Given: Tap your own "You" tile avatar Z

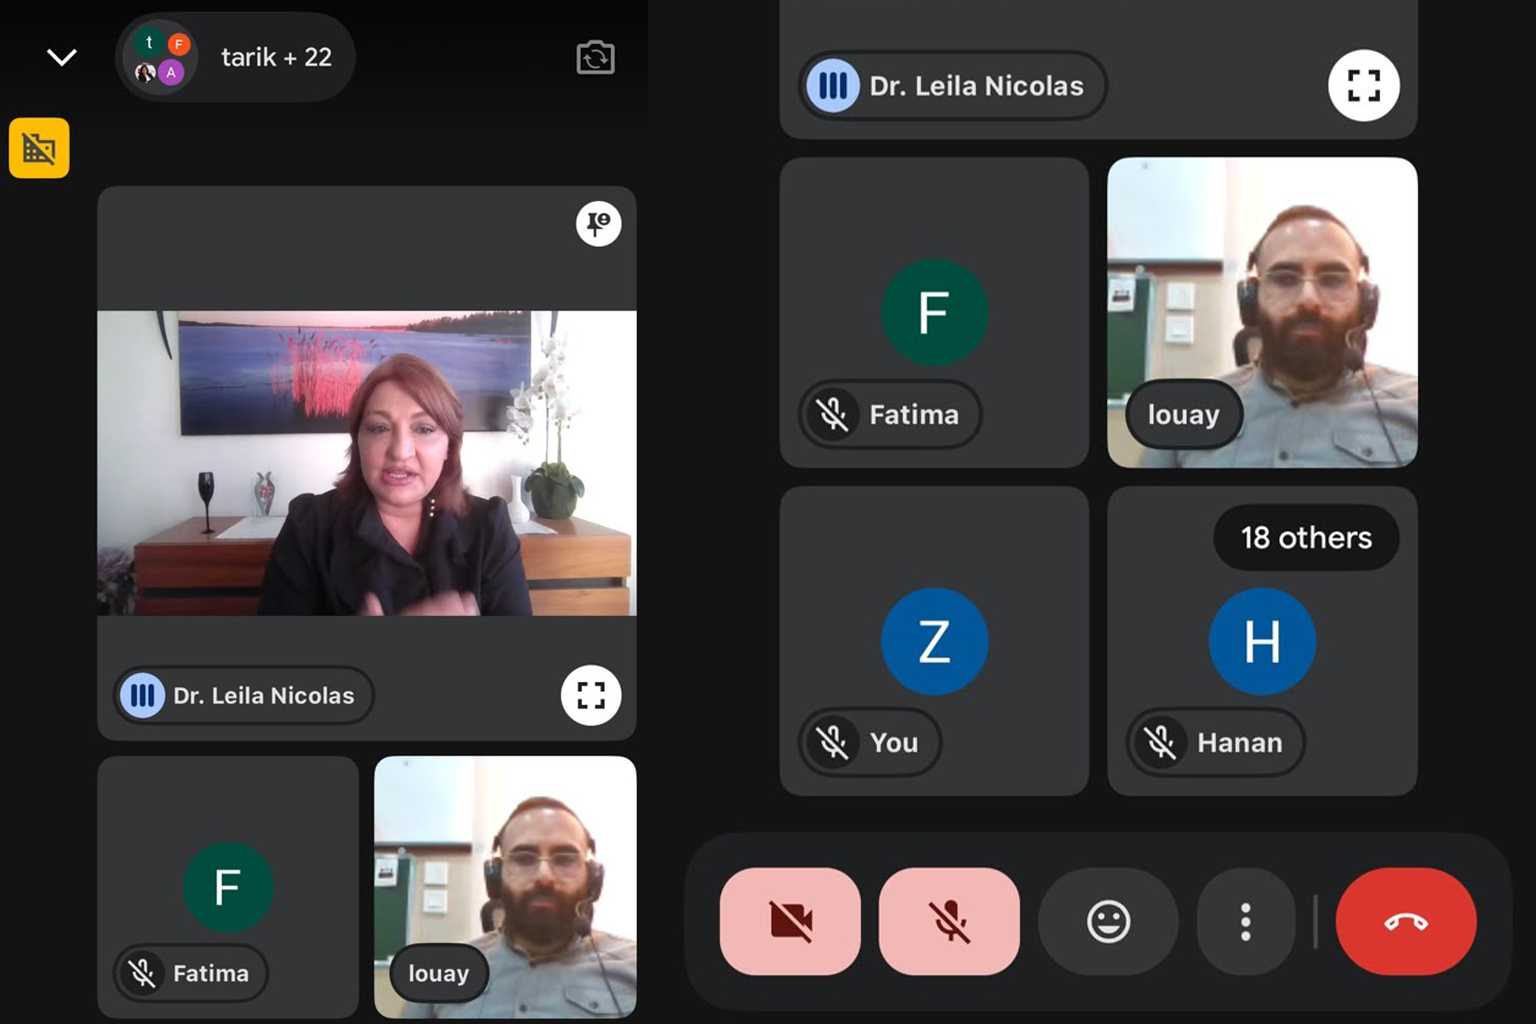Looking at the screenshot, I should [x=934, y=641].
